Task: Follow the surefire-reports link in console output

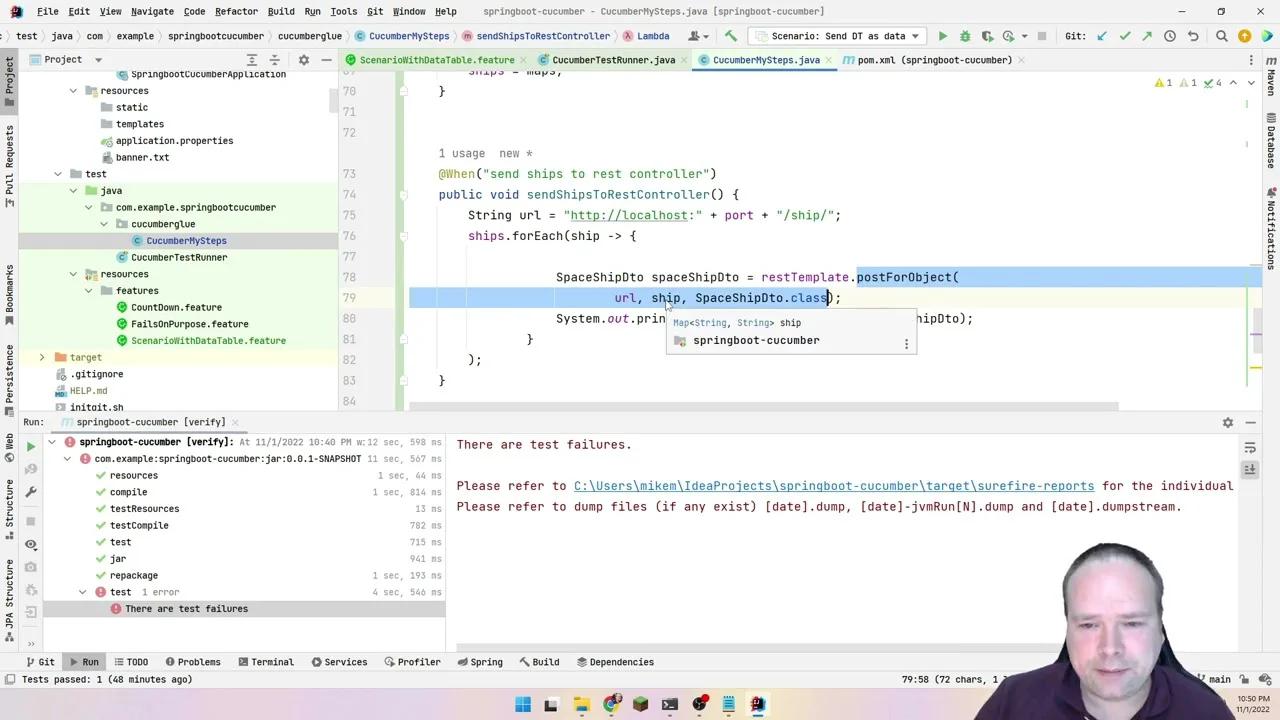Action: coord(834,486)
